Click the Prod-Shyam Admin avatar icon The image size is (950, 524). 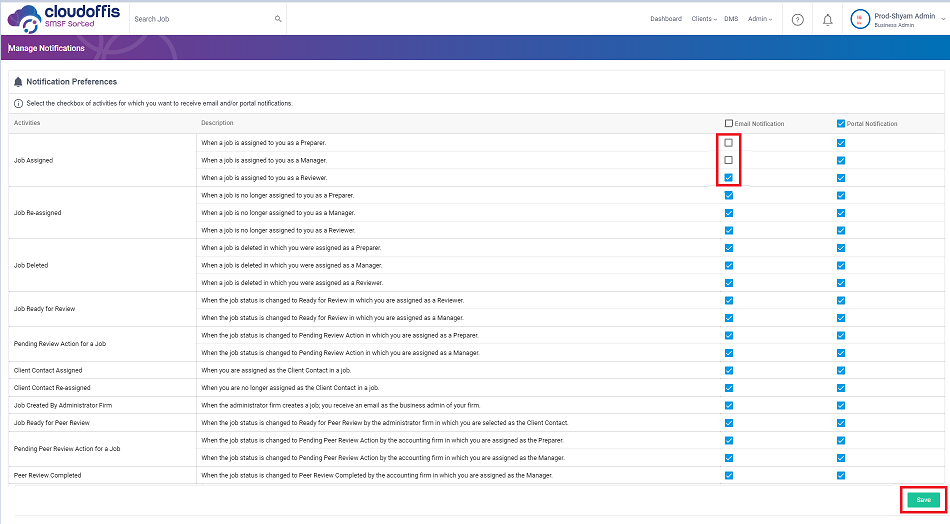(860, 19)
